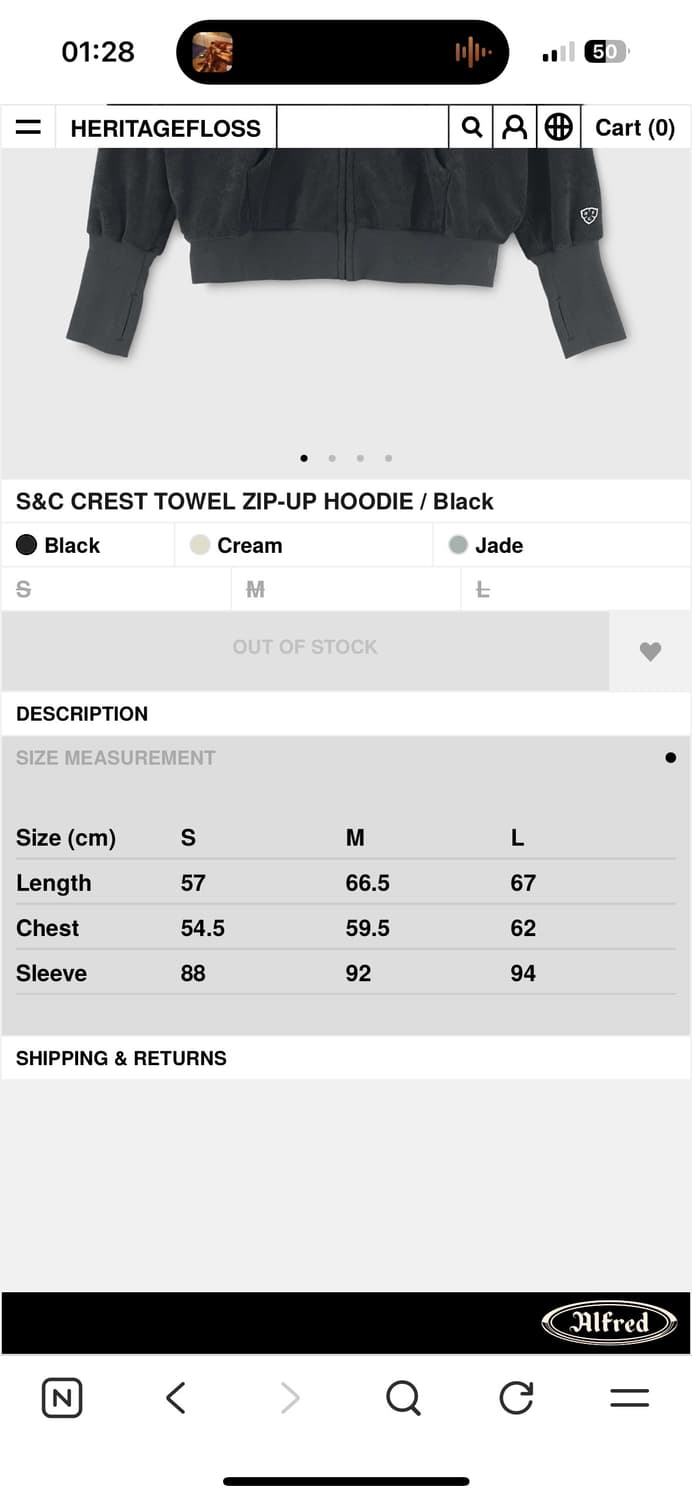
Task: Expand the DESCRIPTION section
Action: [82, 714]
